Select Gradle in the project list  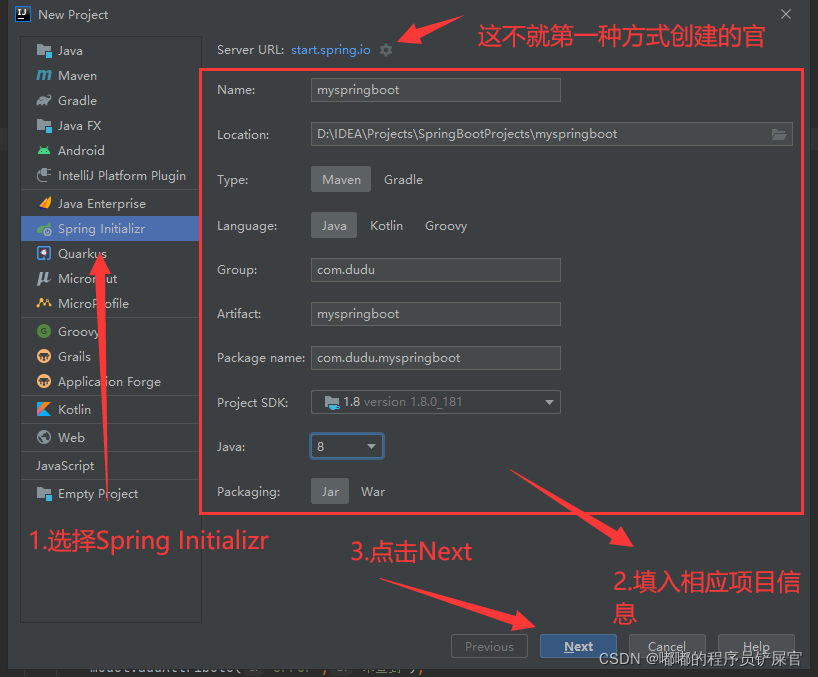point(110,101)
